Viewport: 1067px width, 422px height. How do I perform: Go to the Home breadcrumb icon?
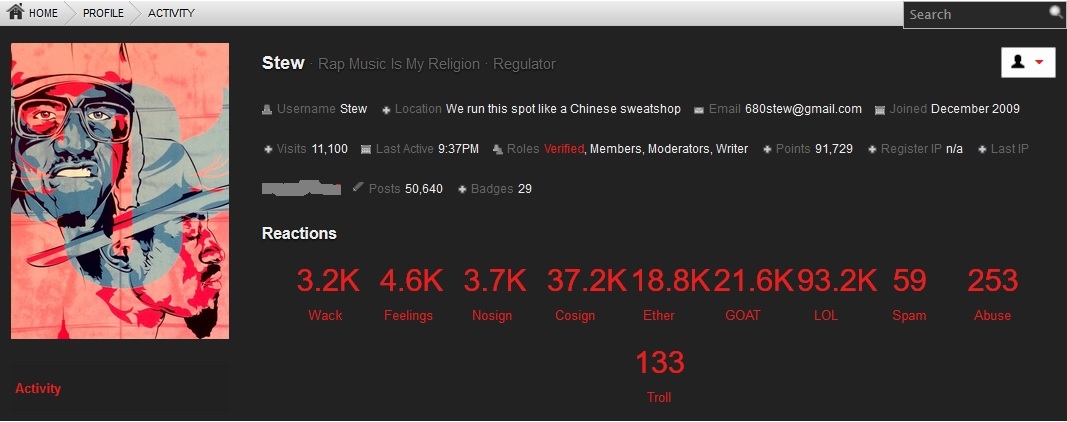[15, 12]
